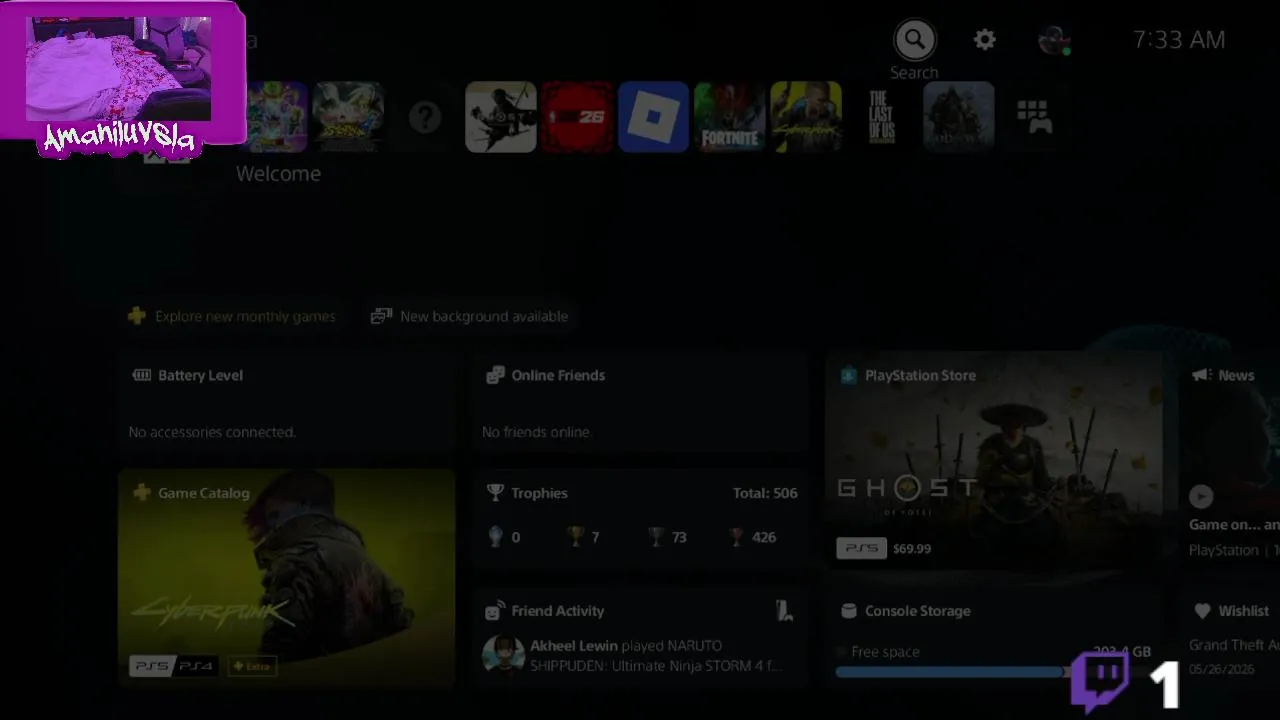1280x720 pixels.
Task: Click 'No accessories connected.' text
Action: (212, 432)
